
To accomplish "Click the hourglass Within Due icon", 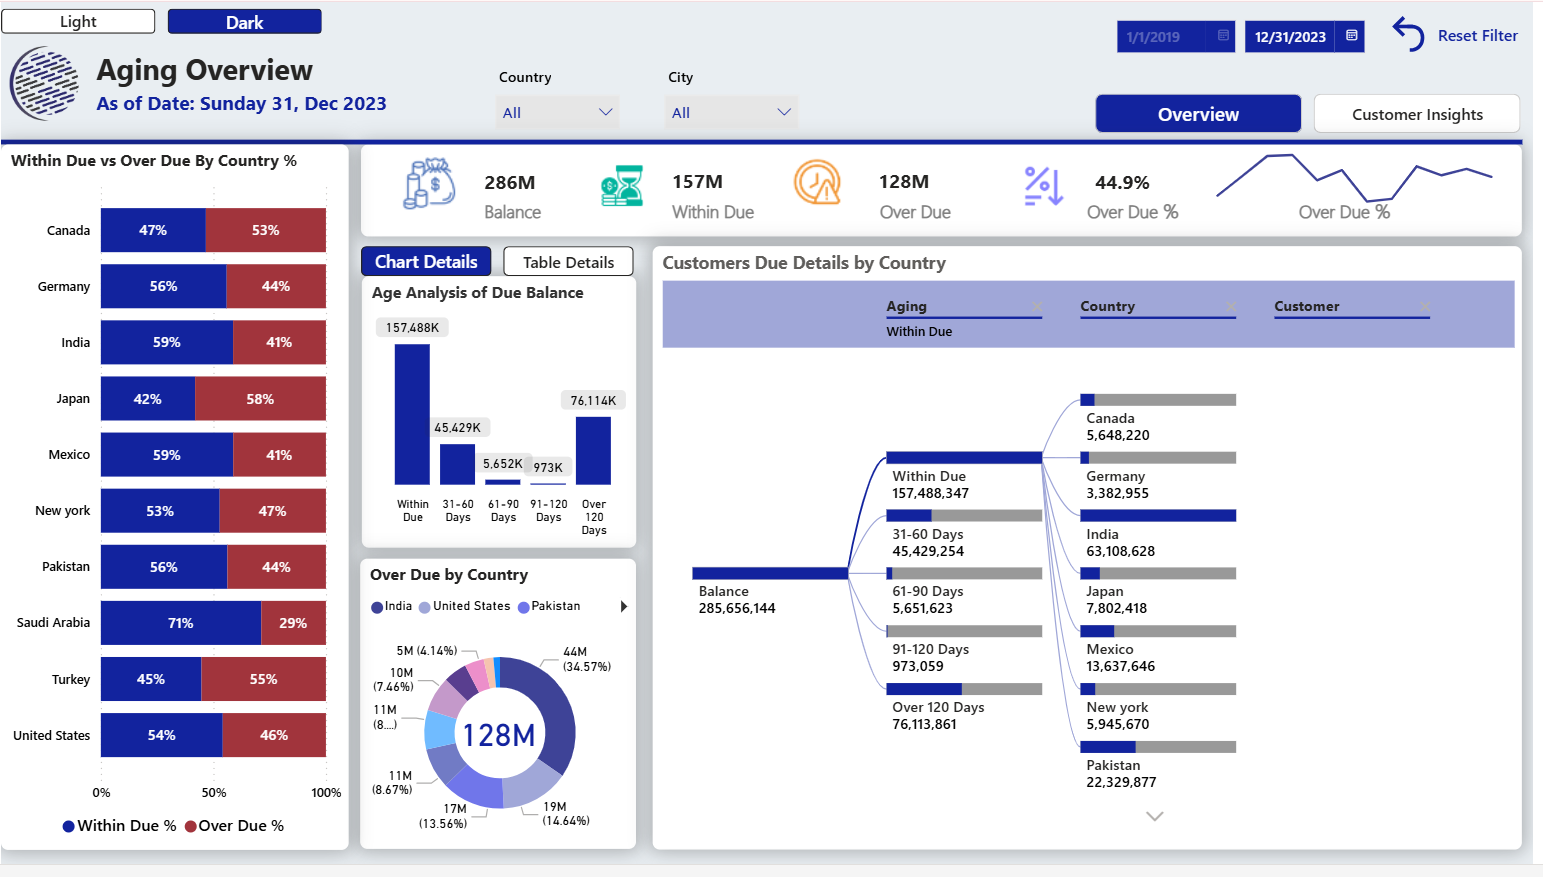I will coord(622,185).
